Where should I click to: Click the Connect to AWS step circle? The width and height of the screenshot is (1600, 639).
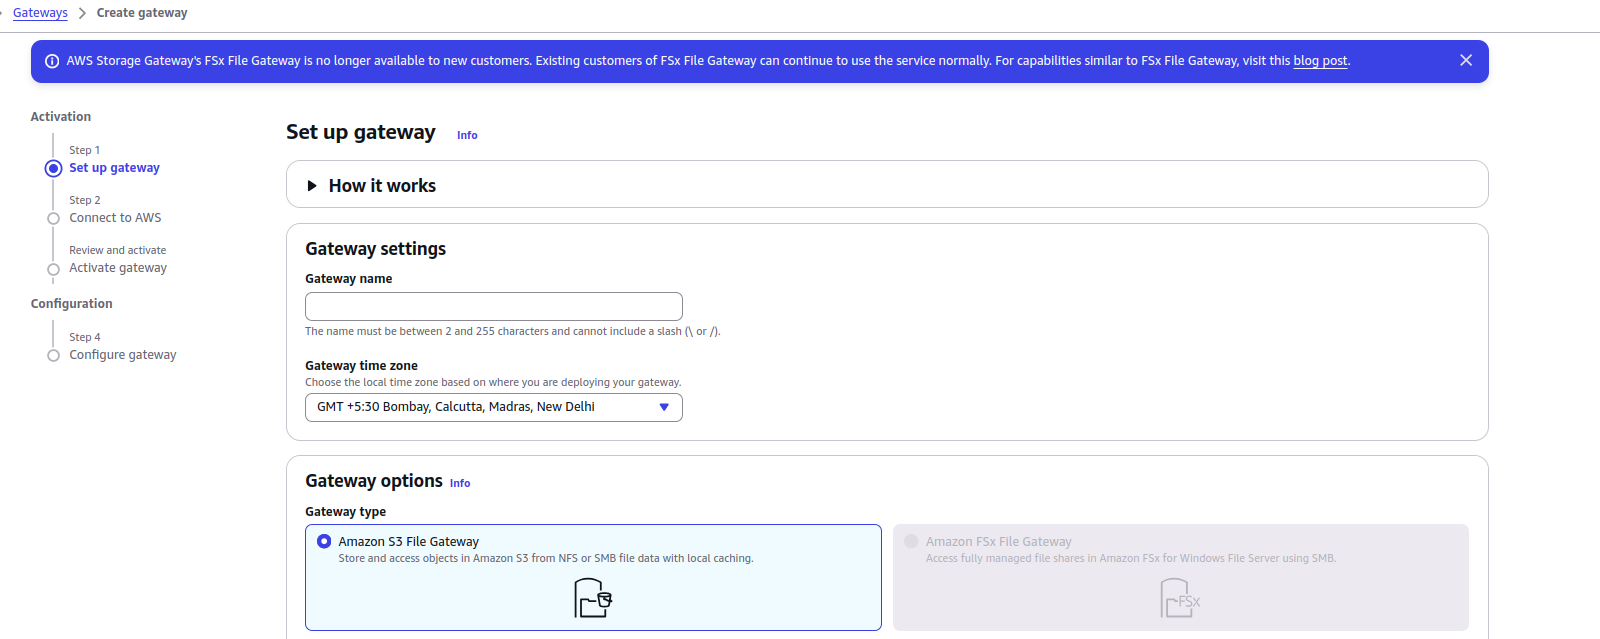click(x=53, y=218)
